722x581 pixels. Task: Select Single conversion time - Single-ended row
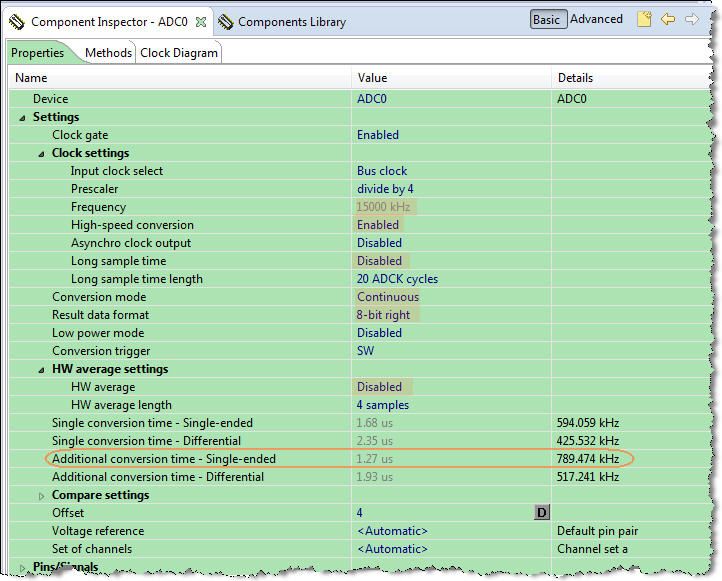click(x=152, y=423)
